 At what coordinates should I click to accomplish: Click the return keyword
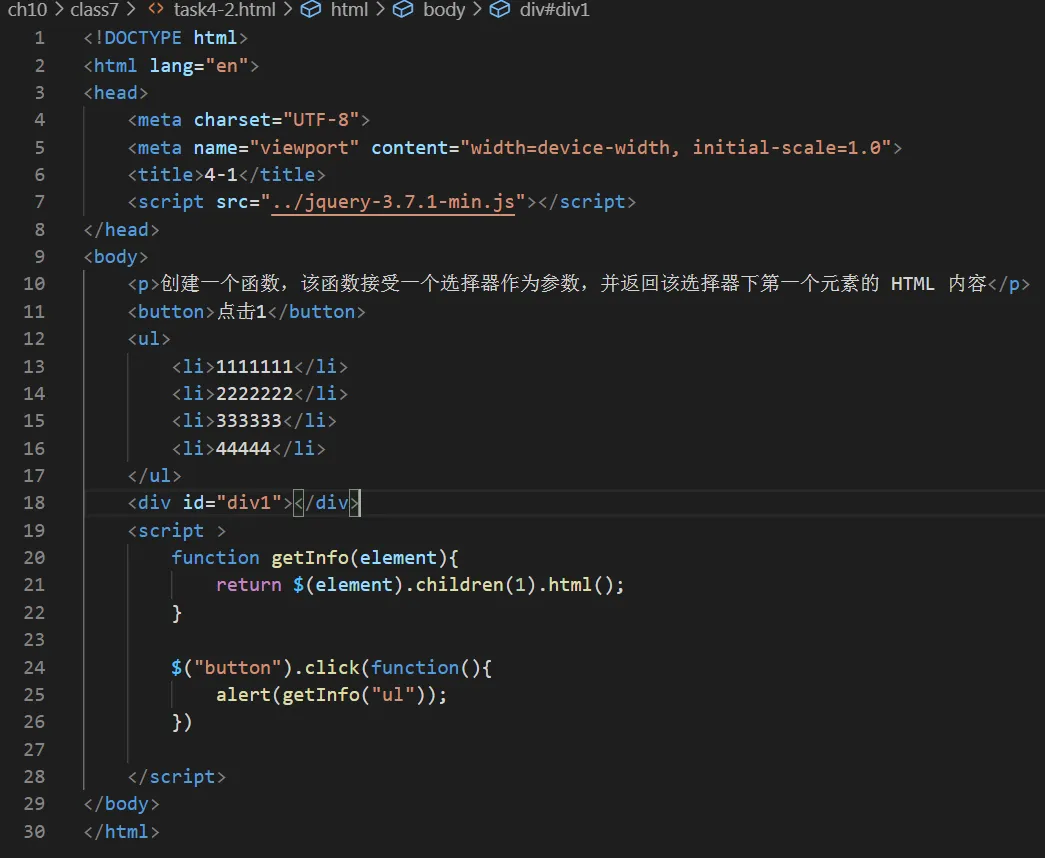pyautogui.click(x=249, y=585)
